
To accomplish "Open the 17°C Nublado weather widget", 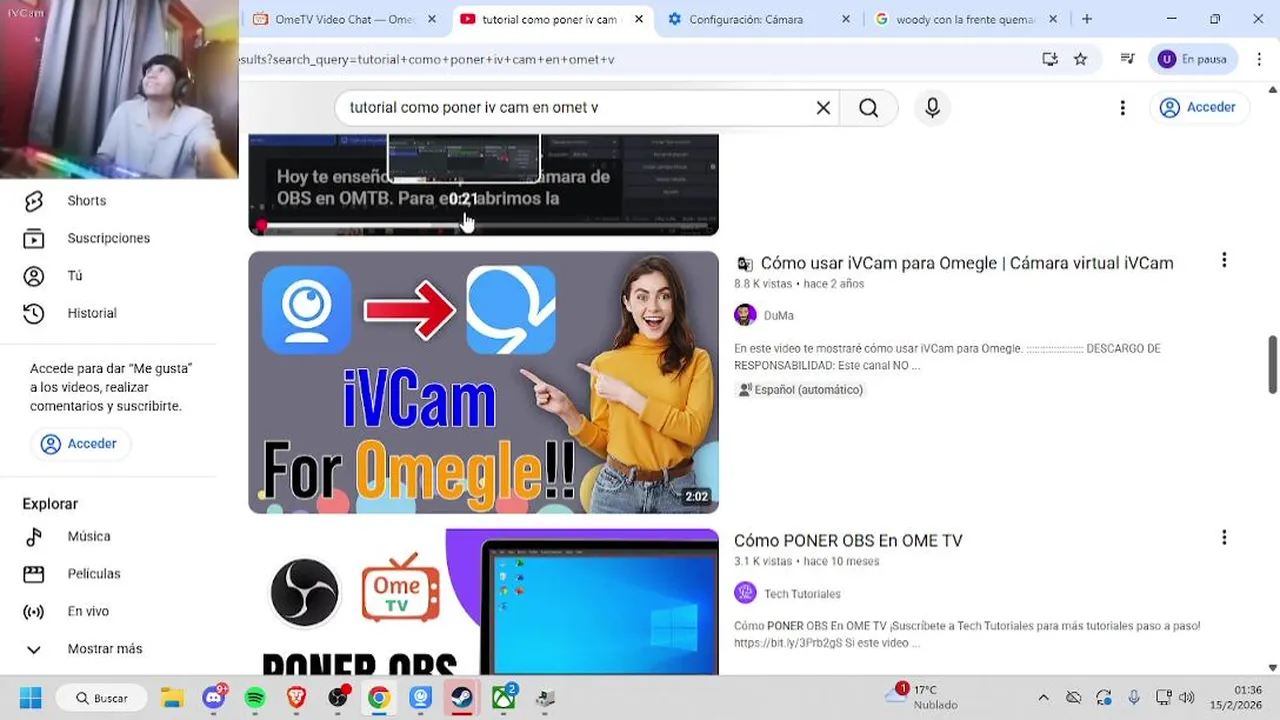I will [x=922, y=697].
